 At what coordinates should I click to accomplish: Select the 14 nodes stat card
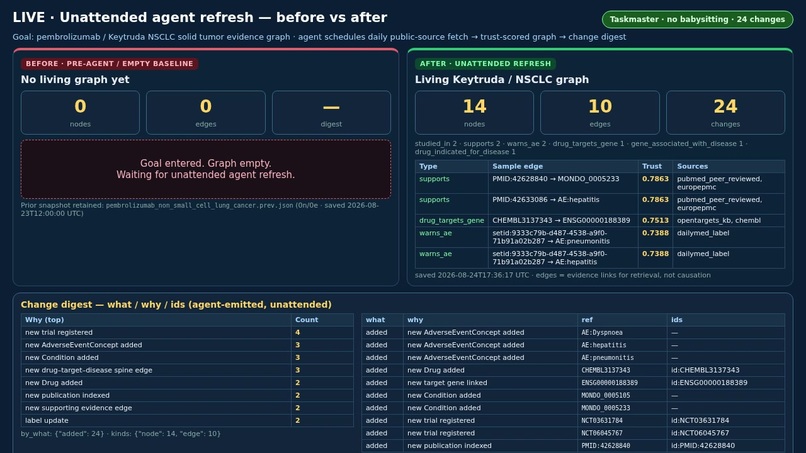click(x=474, y=113)
